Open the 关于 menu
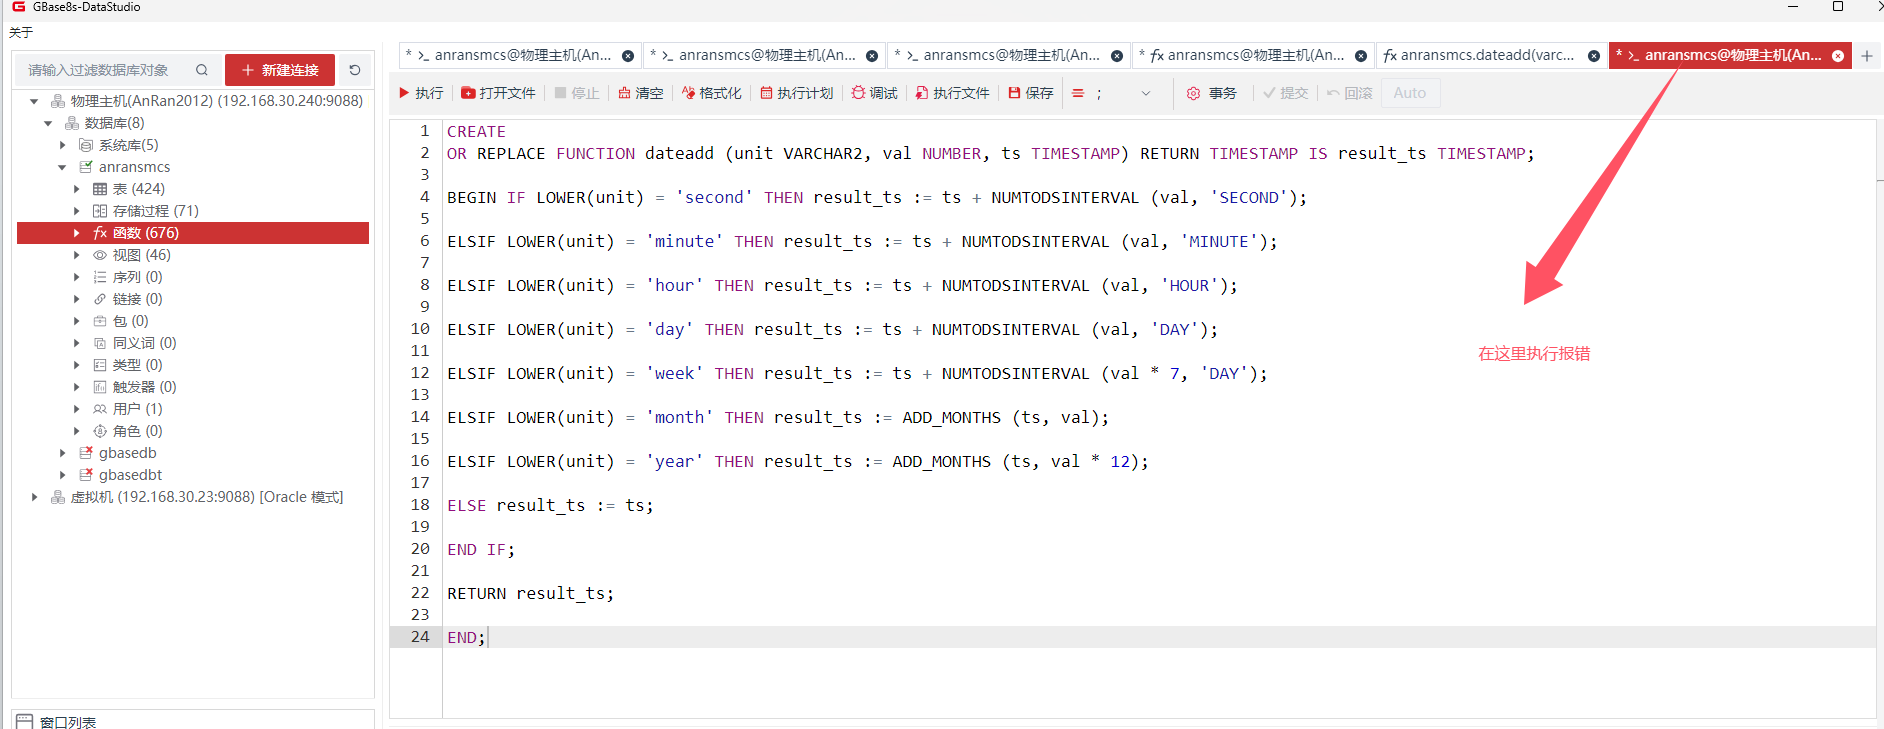This screenshot has width=1884, height=729. 21,32
